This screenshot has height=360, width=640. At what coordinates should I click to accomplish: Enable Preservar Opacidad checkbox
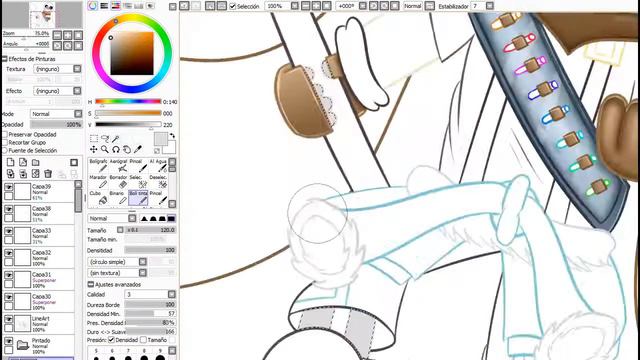[5, 134]
